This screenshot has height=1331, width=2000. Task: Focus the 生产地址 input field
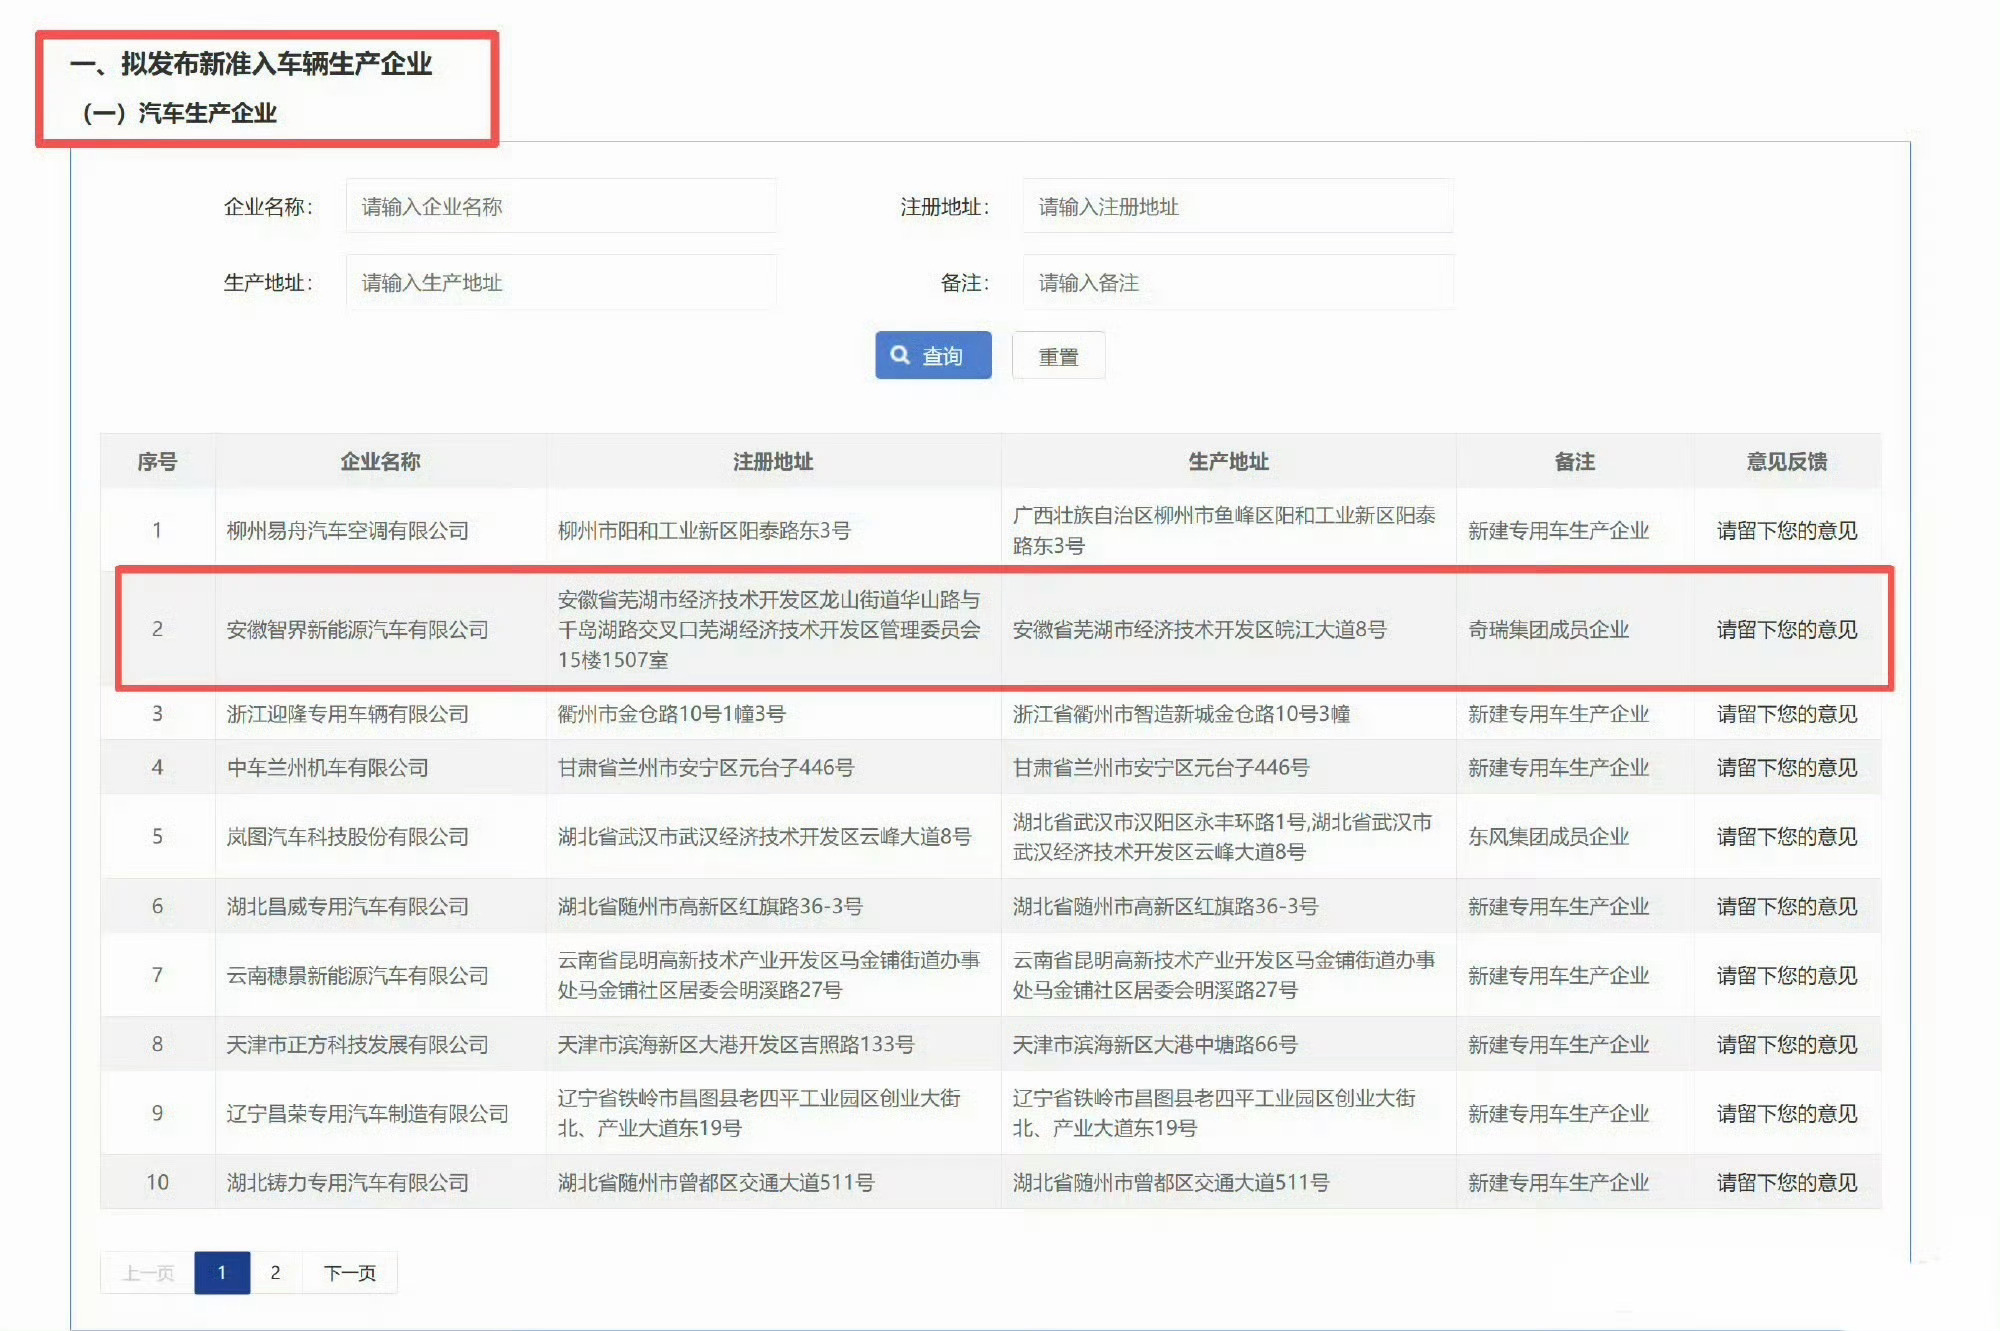561,282
